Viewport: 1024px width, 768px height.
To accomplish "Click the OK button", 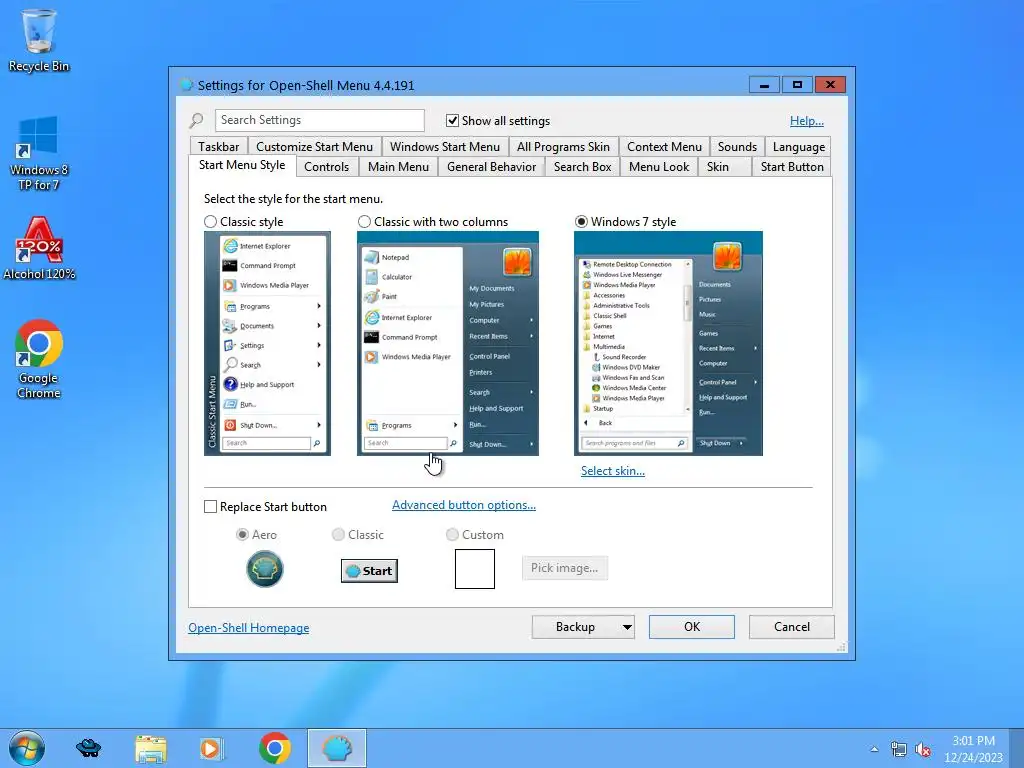I will click(x=692, y=627).
